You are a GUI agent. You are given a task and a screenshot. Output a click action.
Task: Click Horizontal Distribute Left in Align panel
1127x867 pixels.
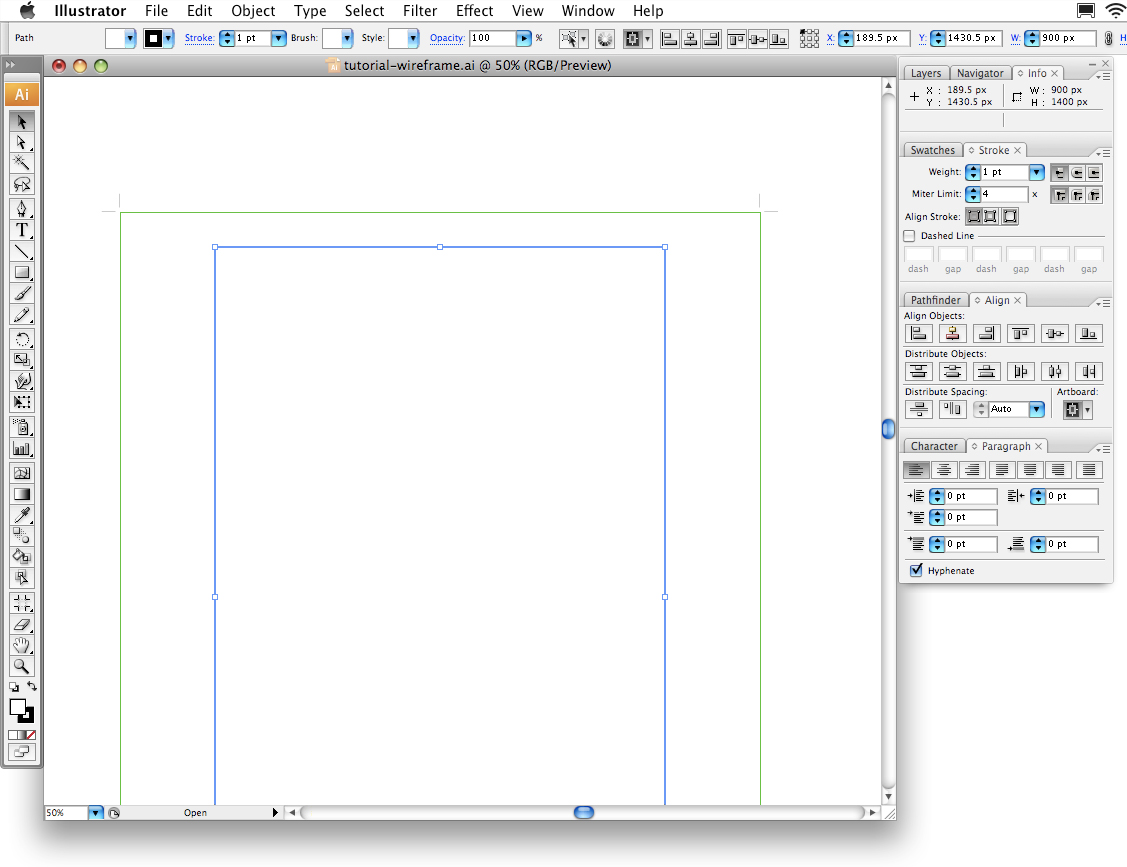coord(1020,371)
